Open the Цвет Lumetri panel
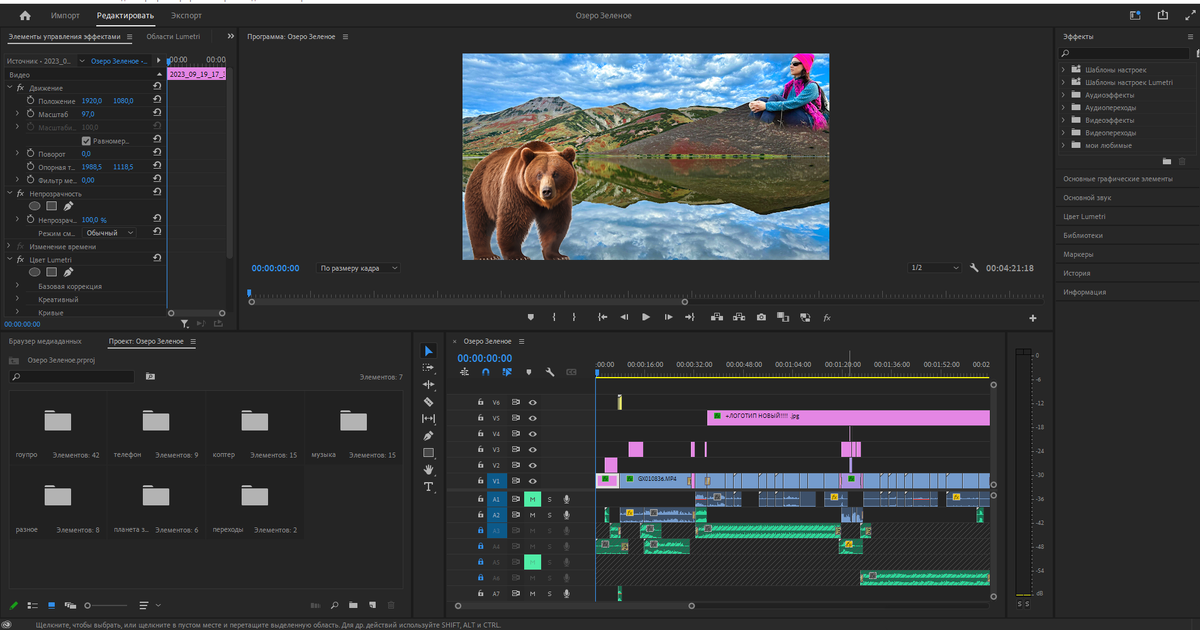1200x630 pixels. coord(1084,217)
